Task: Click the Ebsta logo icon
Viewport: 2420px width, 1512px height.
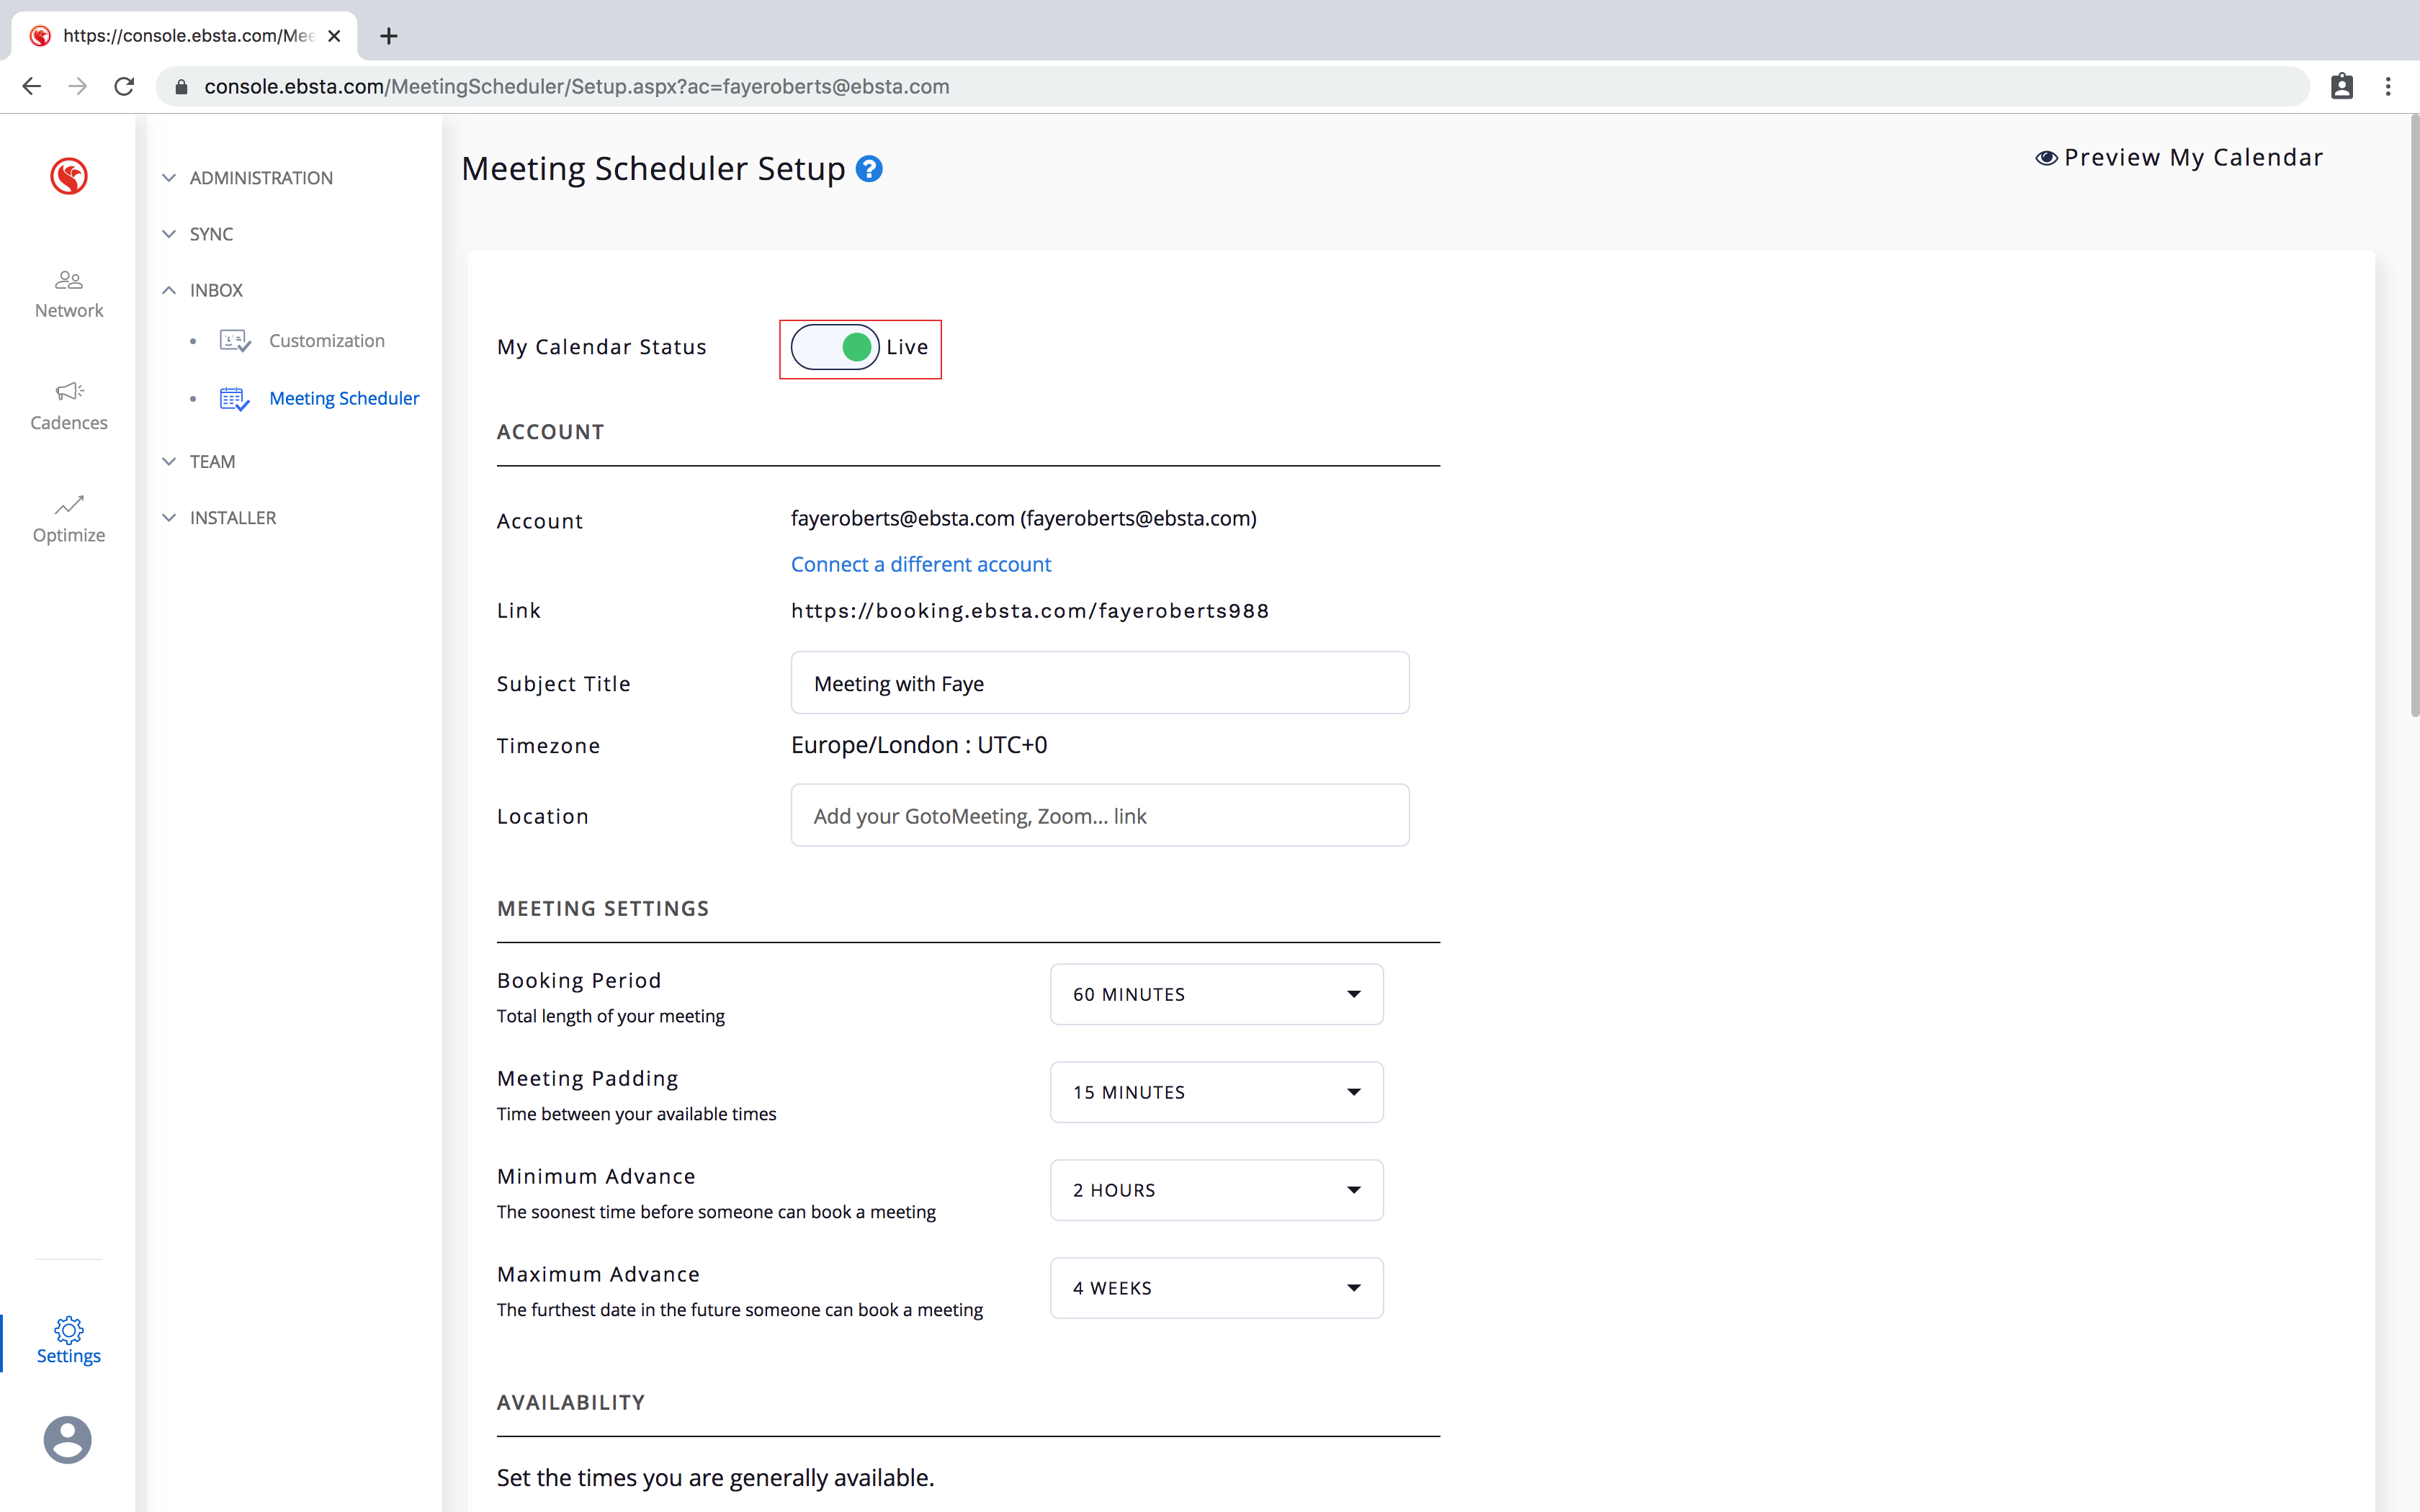Action: coord(68,176)
